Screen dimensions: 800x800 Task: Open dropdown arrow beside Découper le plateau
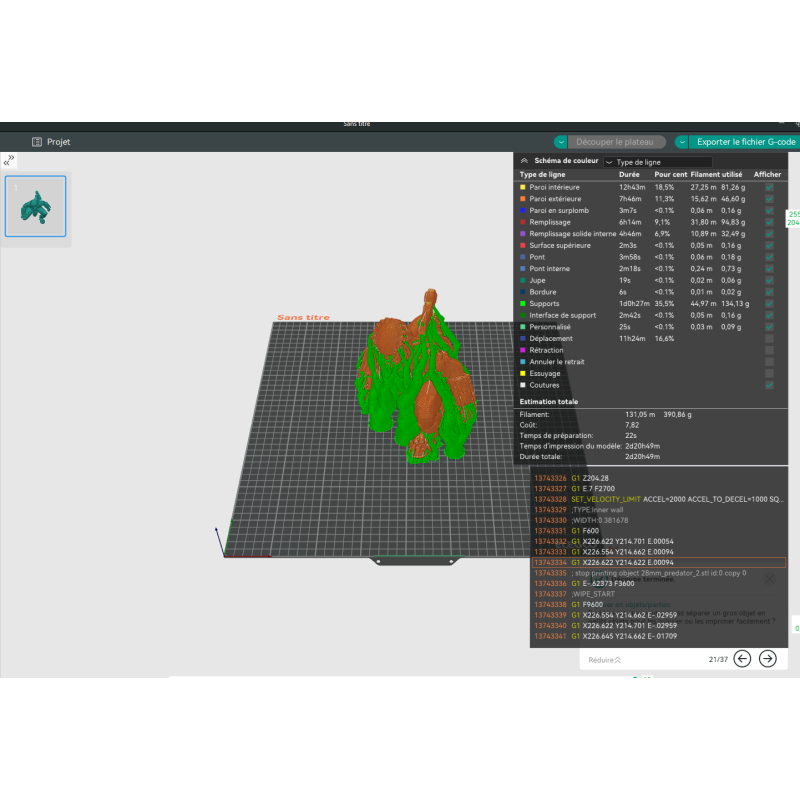[x=561, y=142]
